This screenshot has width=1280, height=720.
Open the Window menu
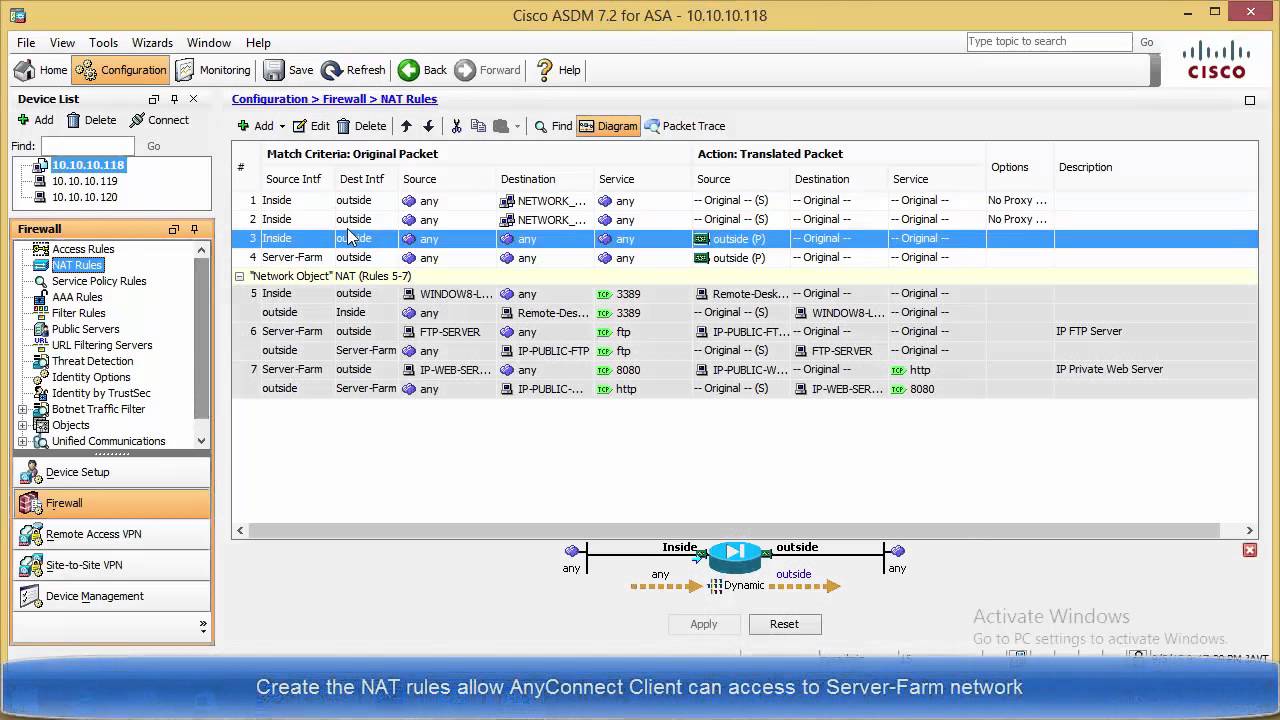(x=209, y=43)
